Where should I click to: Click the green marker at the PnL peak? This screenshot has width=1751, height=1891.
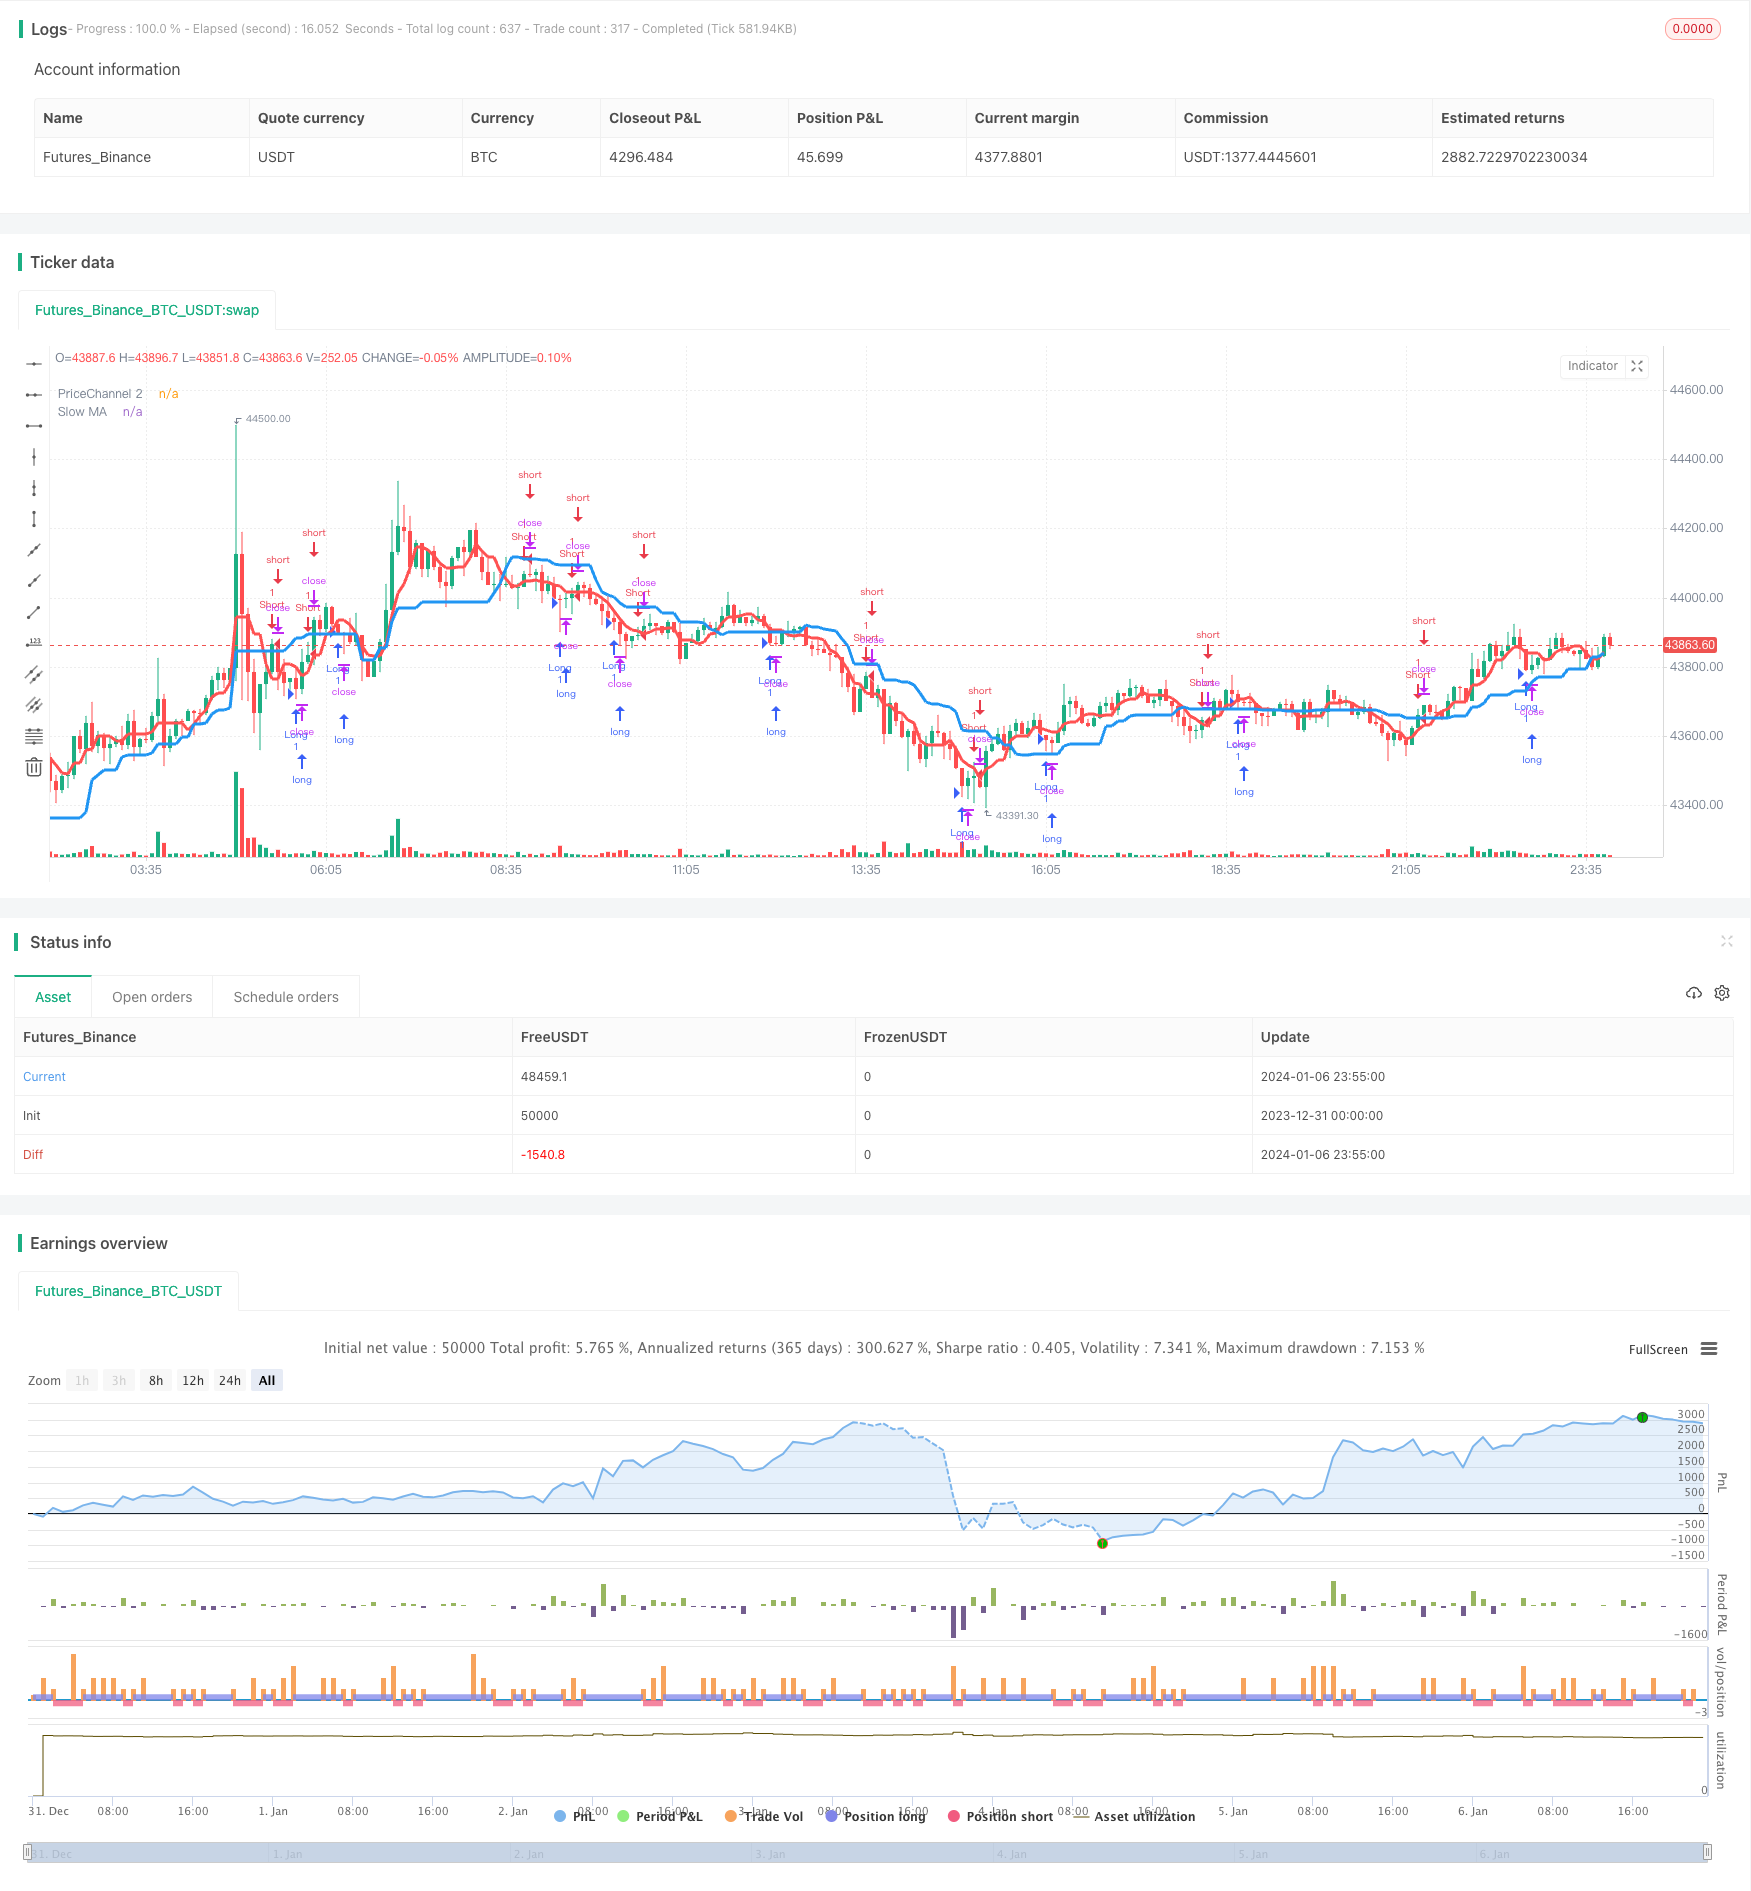[x=1642, y=1417]
